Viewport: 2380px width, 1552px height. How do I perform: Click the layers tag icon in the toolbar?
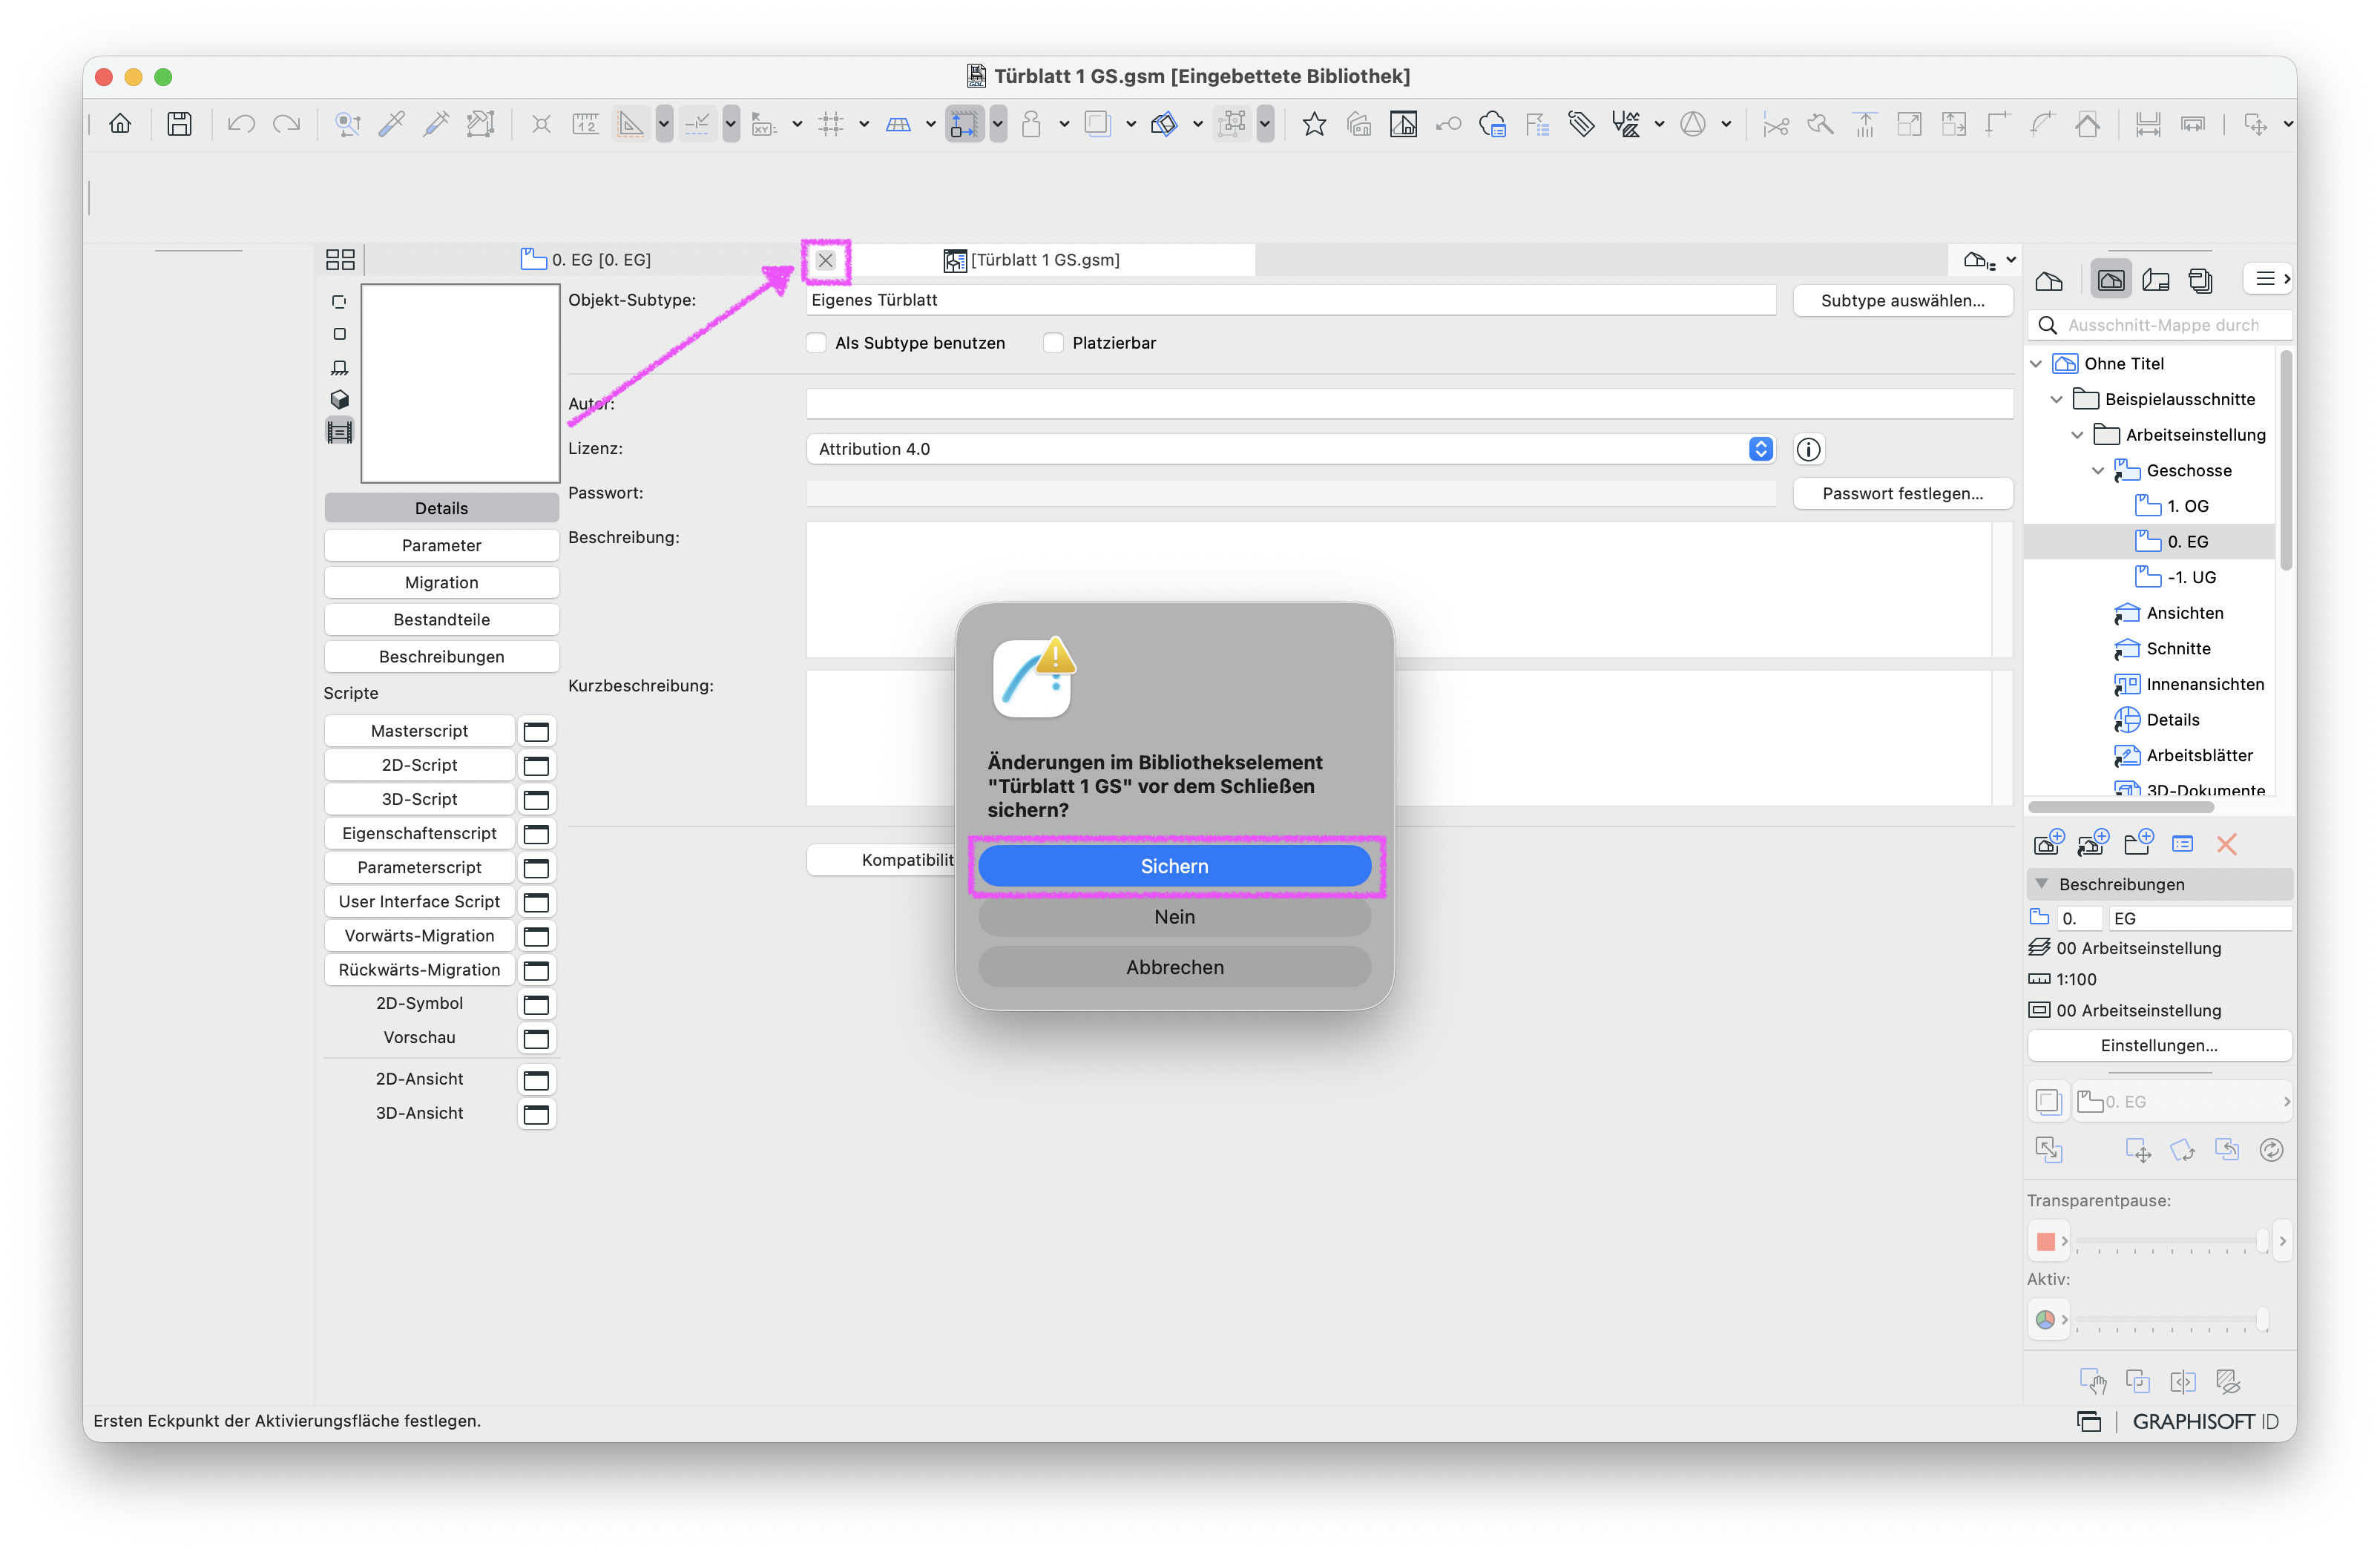[1581, 124]
